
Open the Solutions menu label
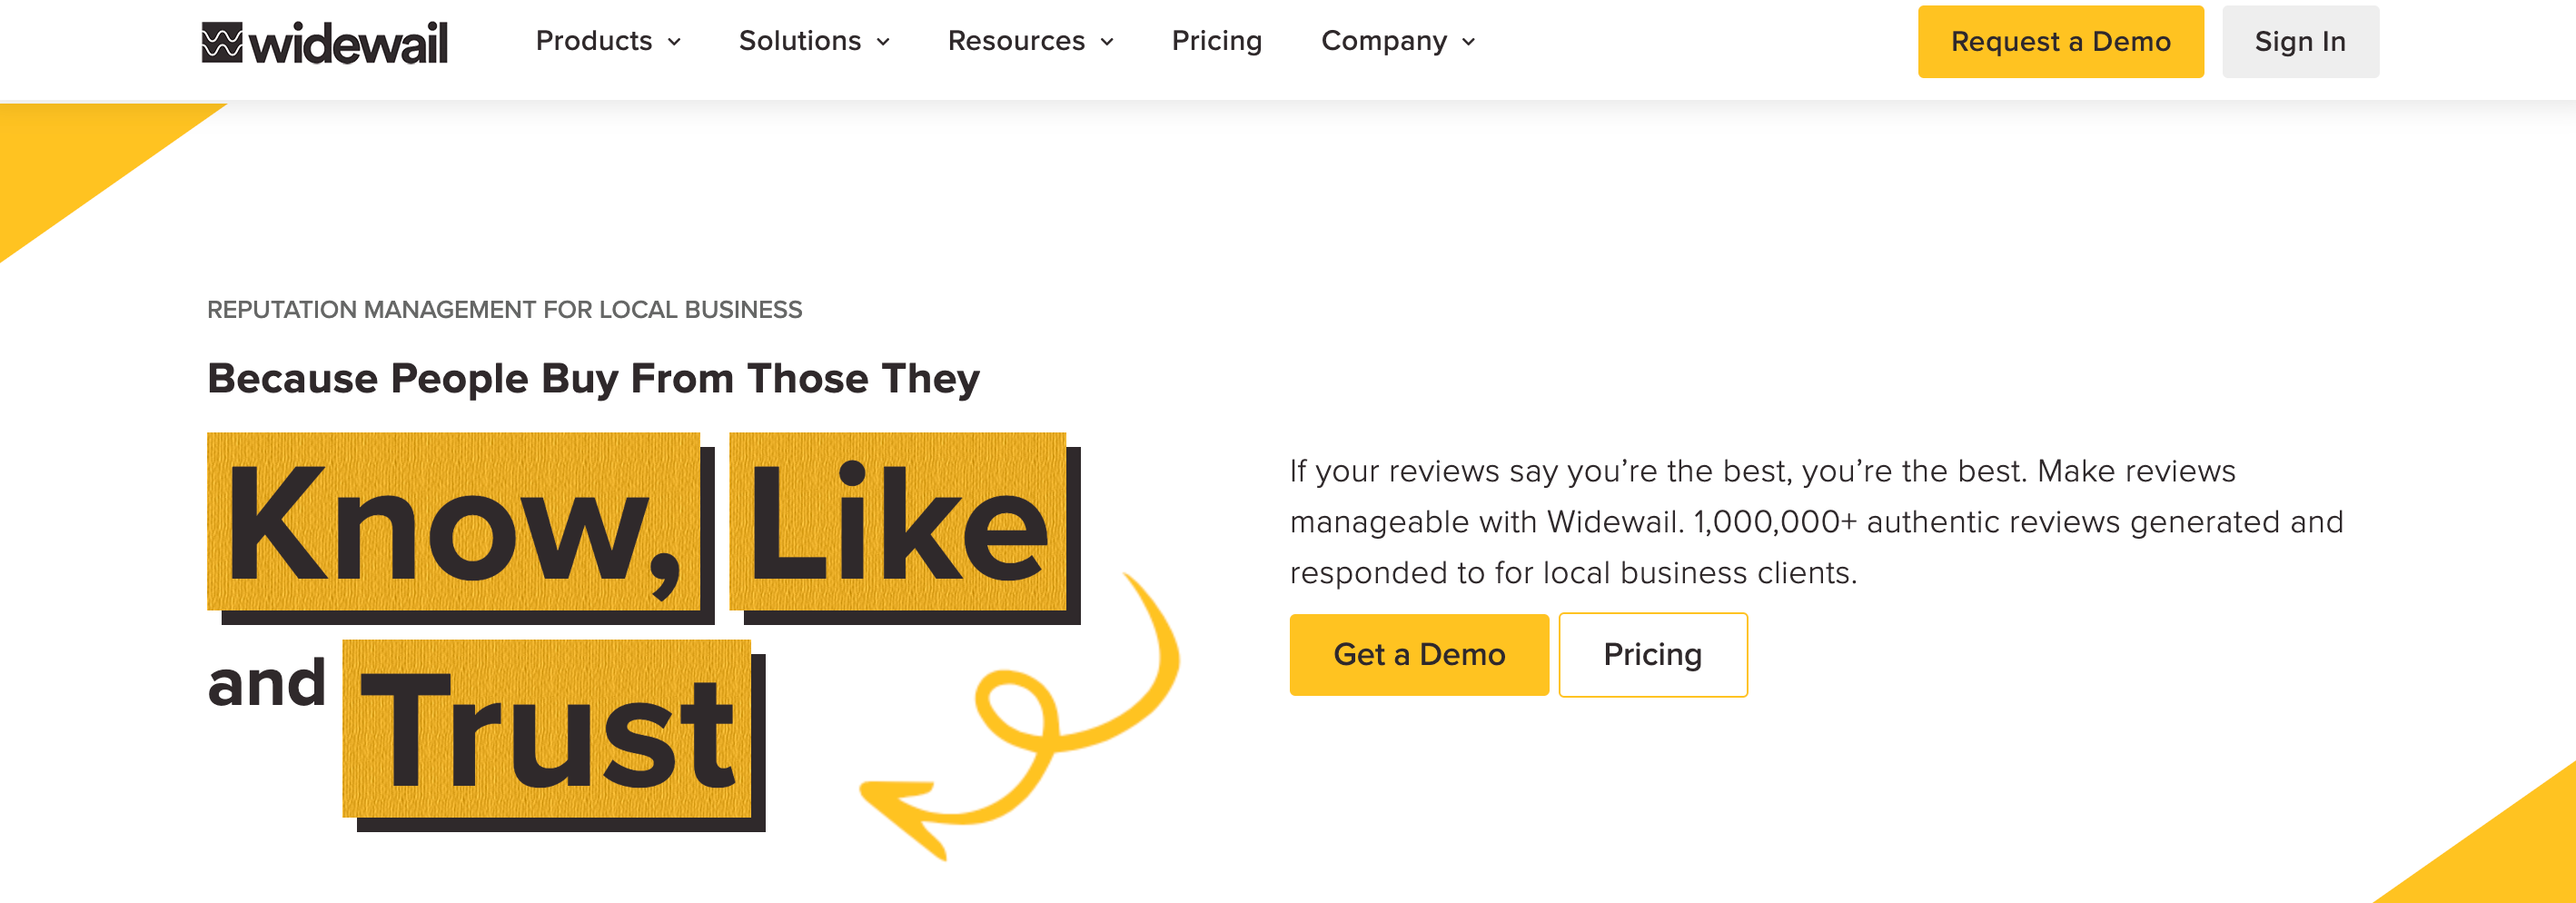point(800,41)
